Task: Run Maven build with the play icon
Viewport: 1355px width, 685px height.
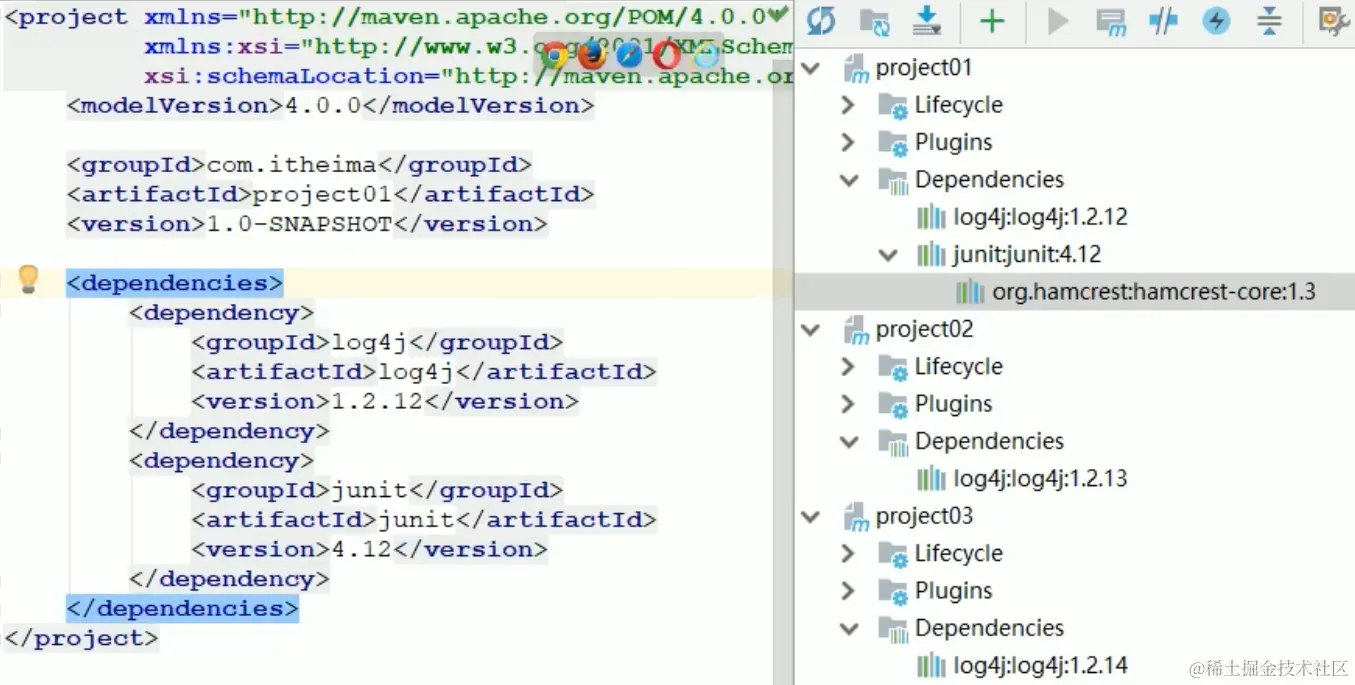Action: click(1058, 21)
